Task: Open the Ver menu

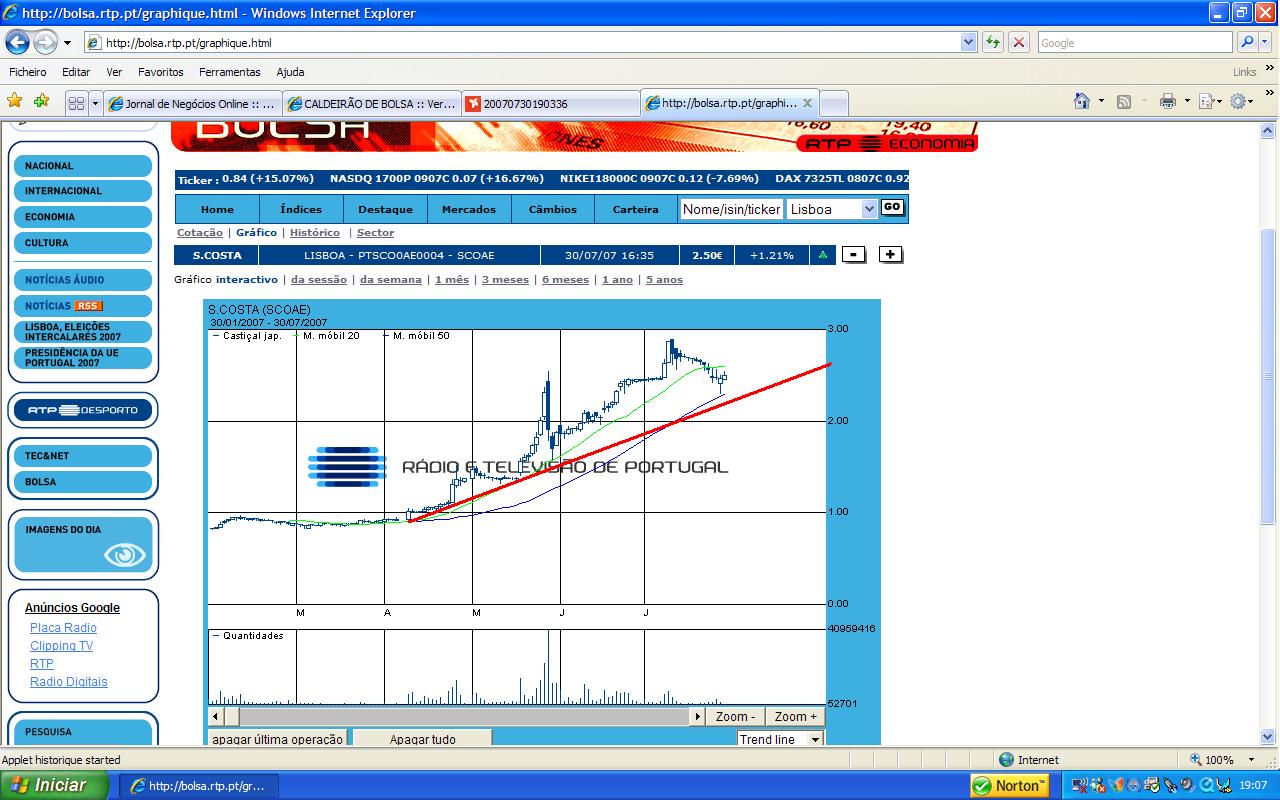Action: coord(114,72)
